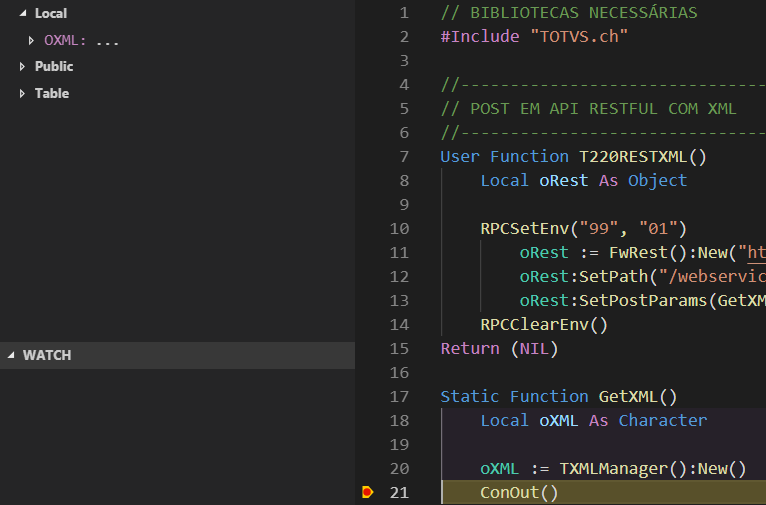Screen dimensions: 766x505
Task: Click TXMLManager on line 20
Action: point(613,469)
